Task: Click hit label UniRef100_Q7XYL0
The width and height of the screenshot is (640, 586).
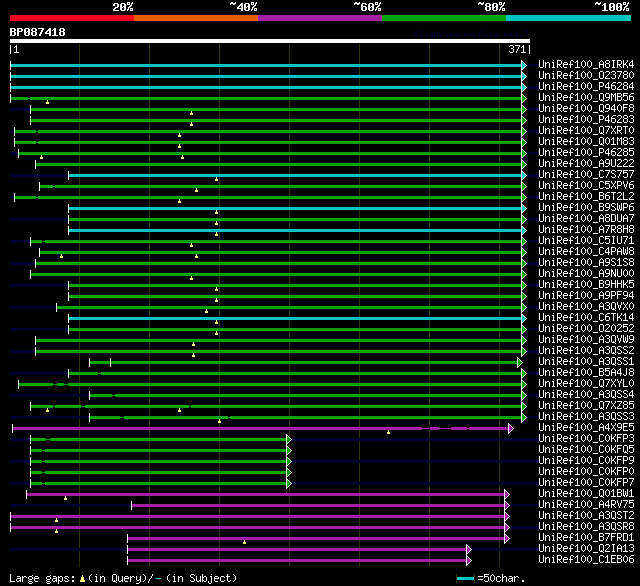Action: (586, 384)
